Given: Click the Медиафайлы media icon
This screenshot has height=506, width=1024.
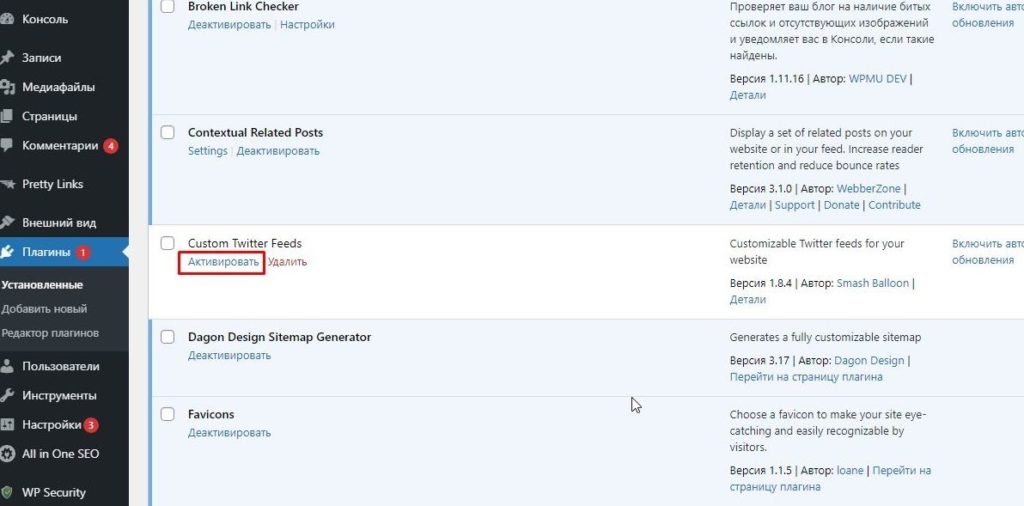Looking at the screenshot, I should [x=7, y=87].
